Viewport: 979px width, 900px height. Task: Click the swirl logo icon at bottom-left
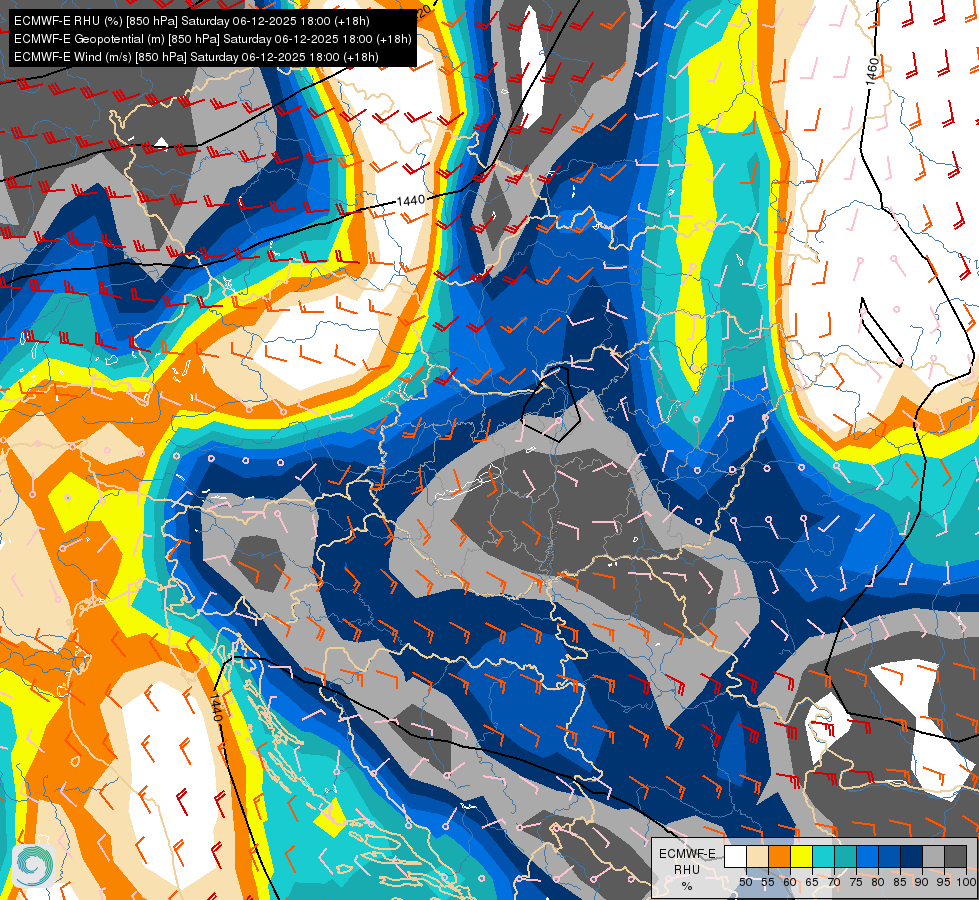(34, 866)
